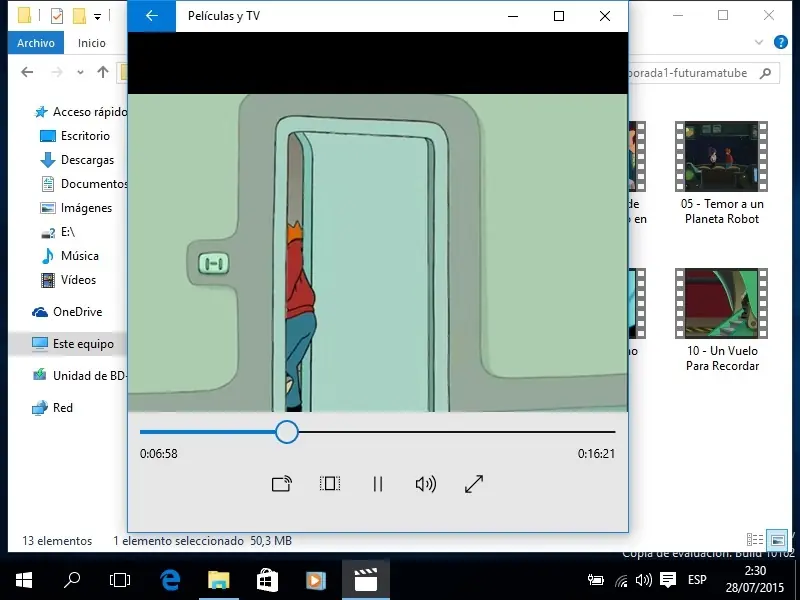Open File Explorer help icon
800x600 pixels.
click(x=781, y=42)
